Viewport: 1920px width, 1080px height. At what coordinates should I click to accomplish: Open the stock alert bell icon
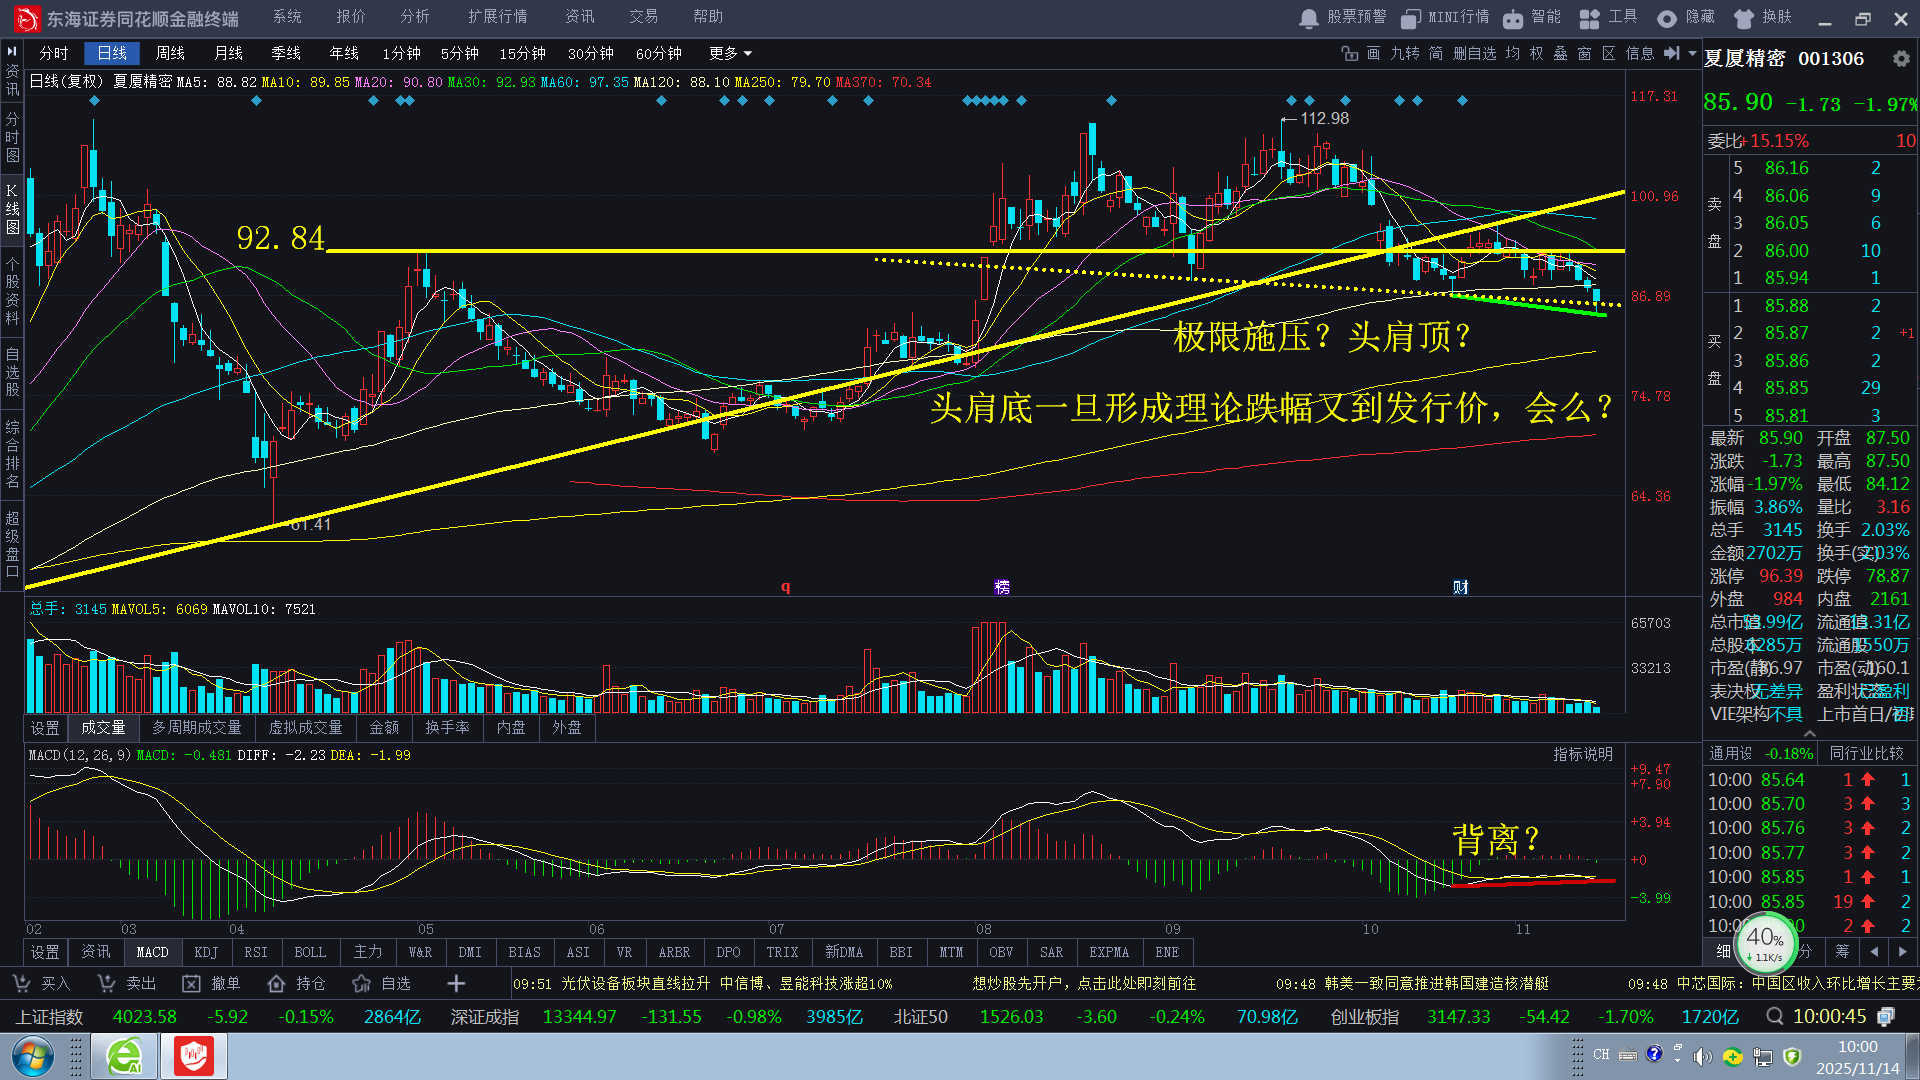[1308, 18]
